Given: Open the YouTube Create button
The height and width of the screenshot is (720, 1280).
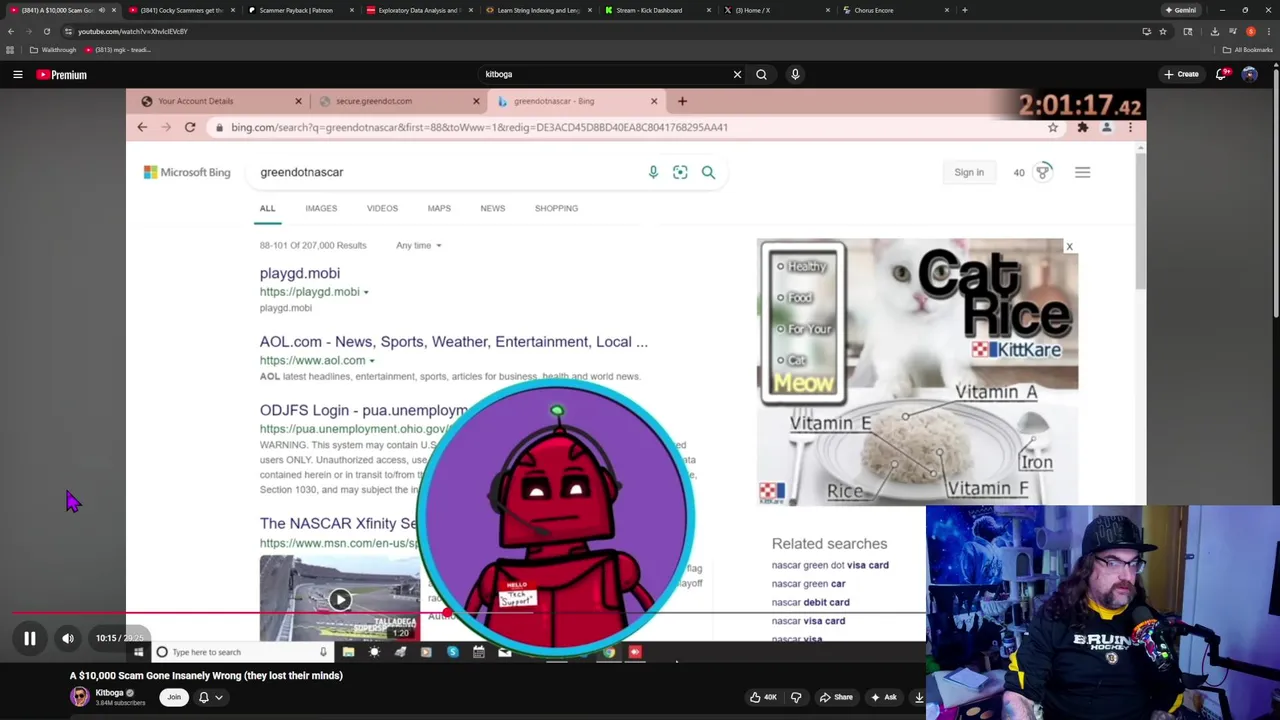Looking at the screenshot, I should 1181,74.
